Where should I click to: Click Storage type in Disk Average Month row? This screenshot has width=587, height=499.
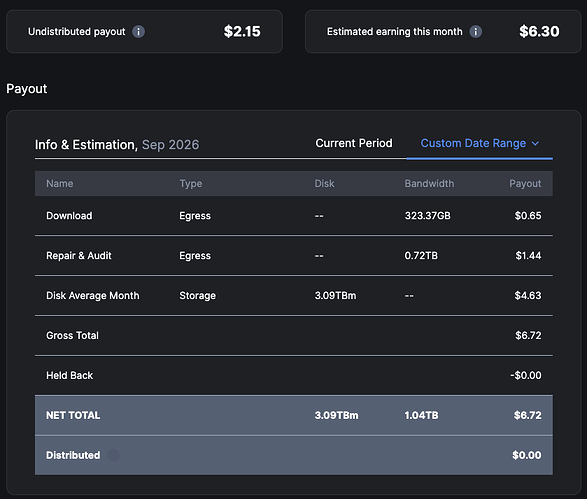197,296
